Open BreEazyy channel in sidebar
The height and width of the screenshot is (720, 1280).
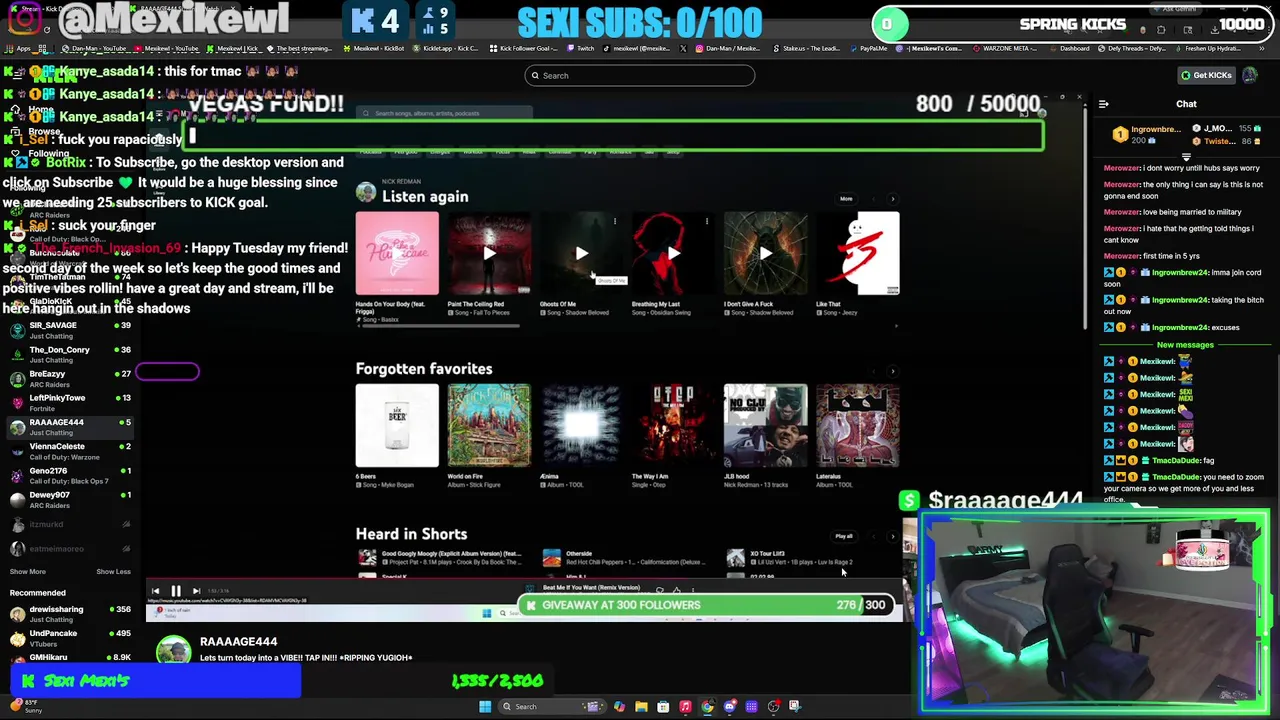point(70,378)
